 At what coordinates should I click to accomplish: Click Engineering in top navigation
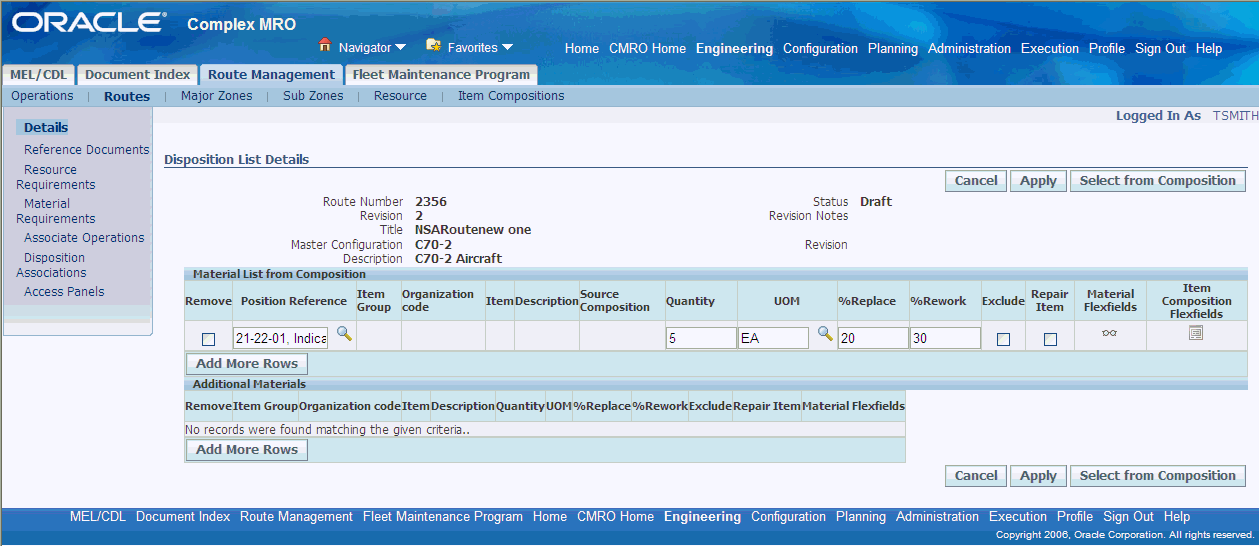pos(734,48)
